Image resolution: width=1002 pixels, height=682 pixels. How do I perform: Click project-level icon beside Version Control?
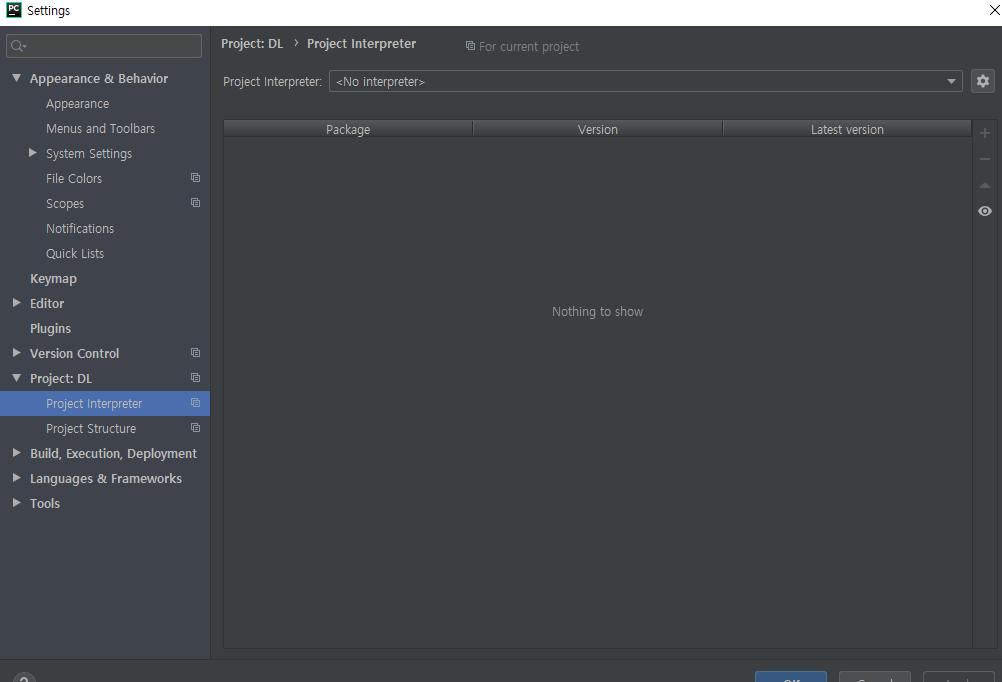coord(196,353)
